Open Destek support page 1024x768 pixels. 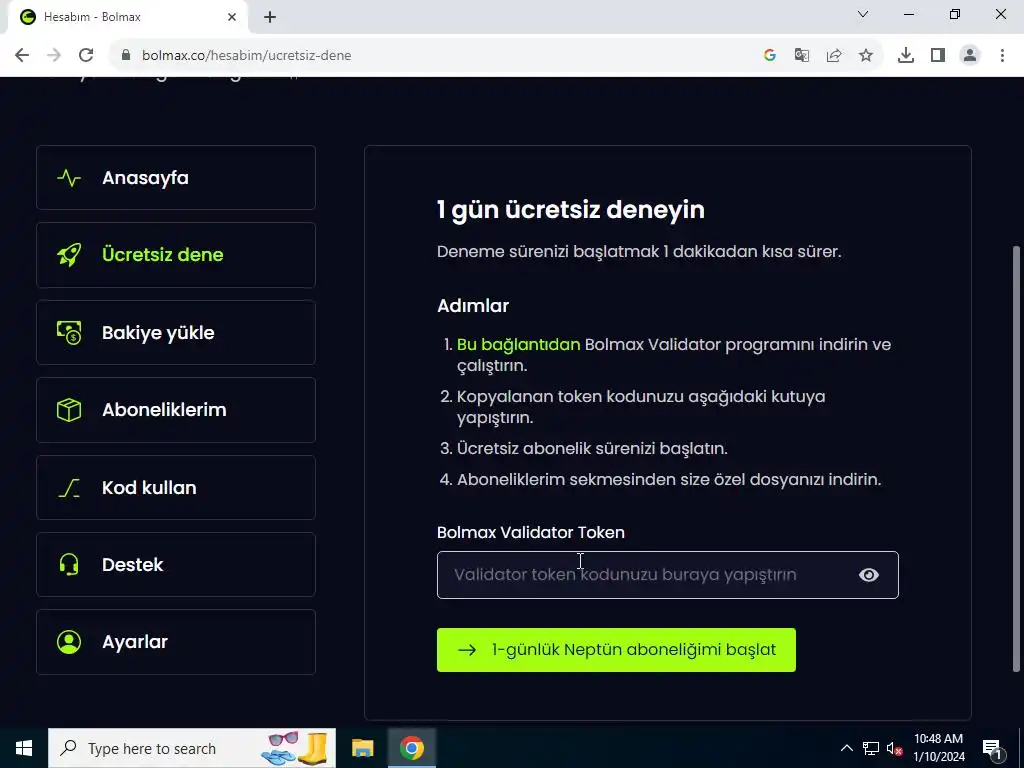[x=176, y=565]
